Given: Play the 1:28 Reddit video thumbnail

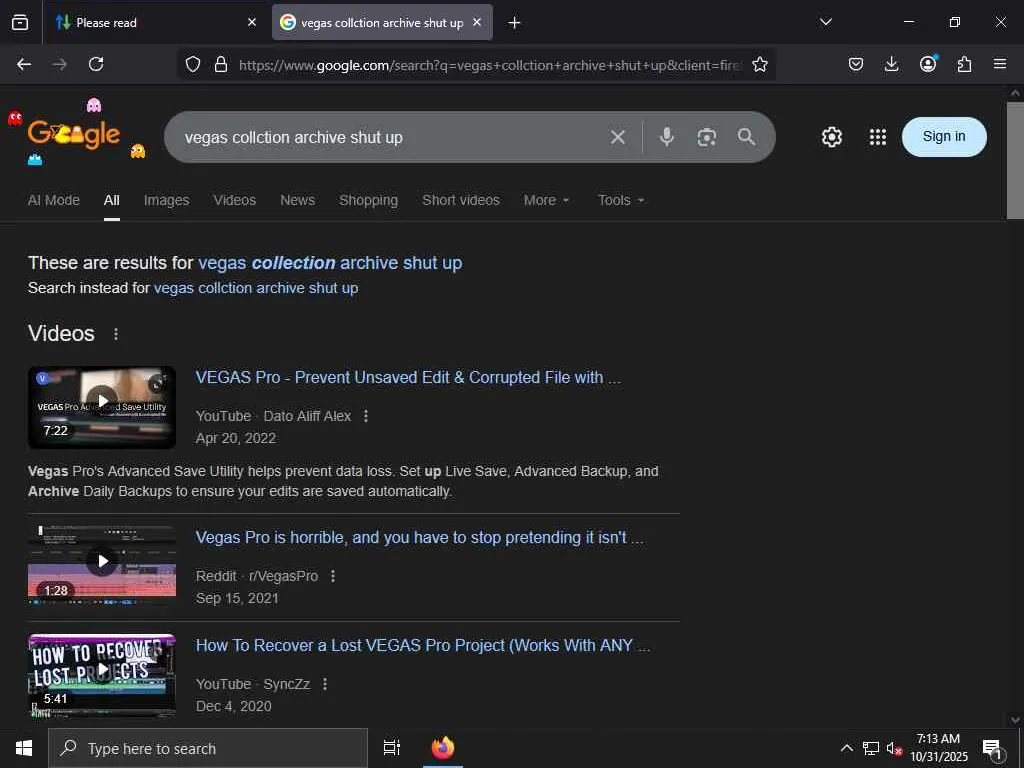Looking at the screenshot, I should tap(102, 564).
